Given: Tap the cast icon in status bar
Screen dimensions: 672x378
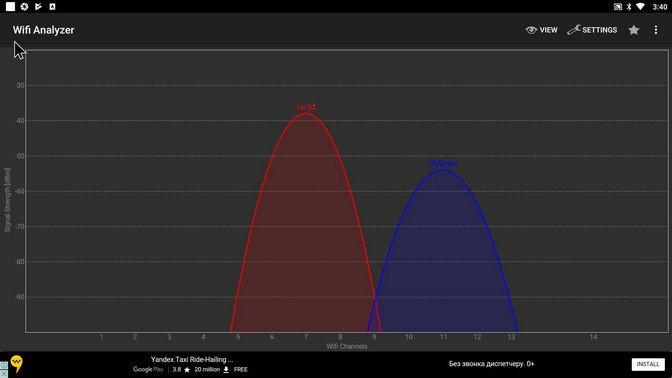Looking at the screenshot, I should click(618, 6).
